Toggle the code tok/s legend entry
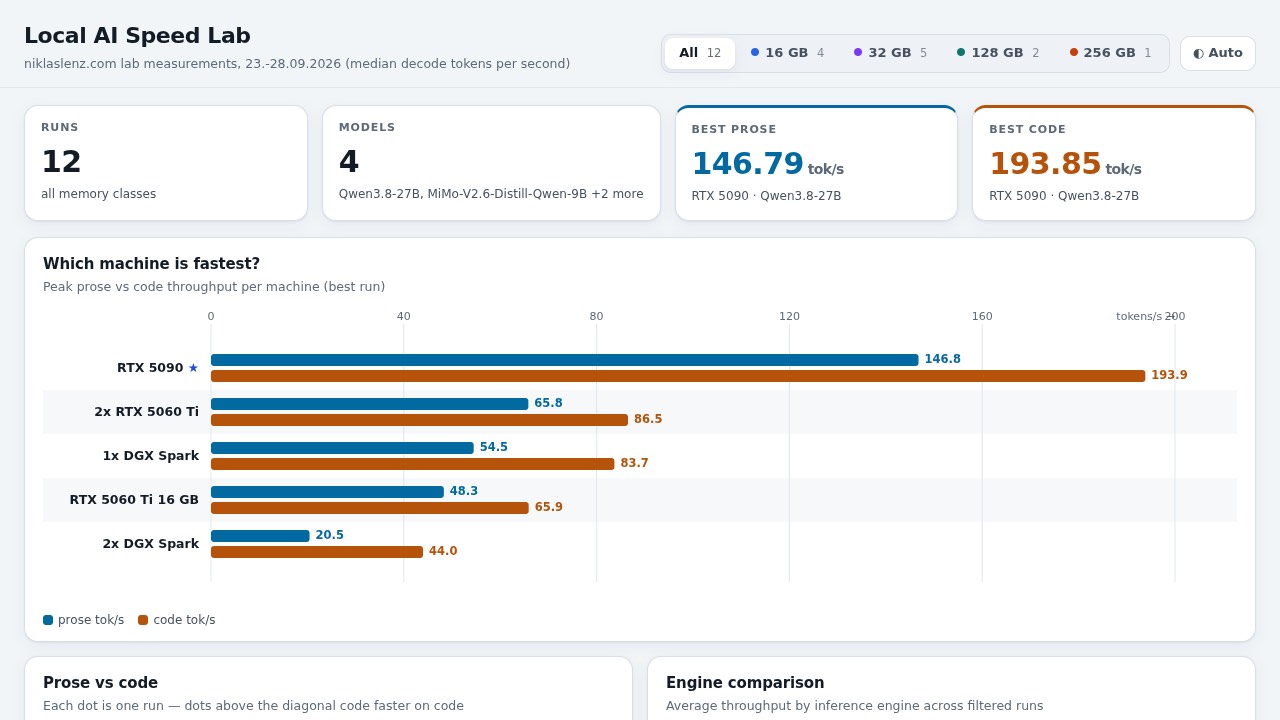 pyautogui.click(x=177, y=620)
